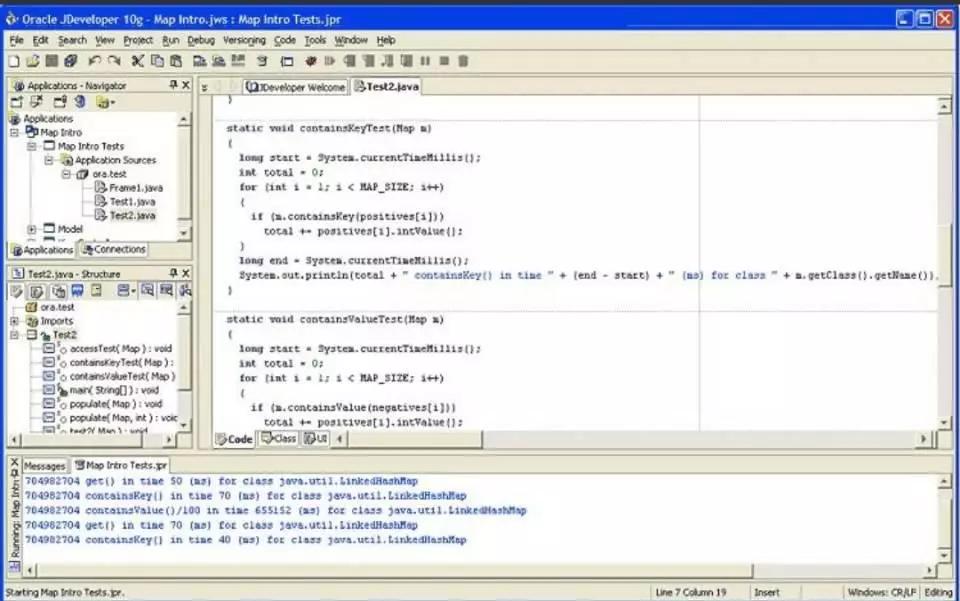Pin the Test2.java Structure panel
Screen dimensions: 960x601
(x=173, y=272)
